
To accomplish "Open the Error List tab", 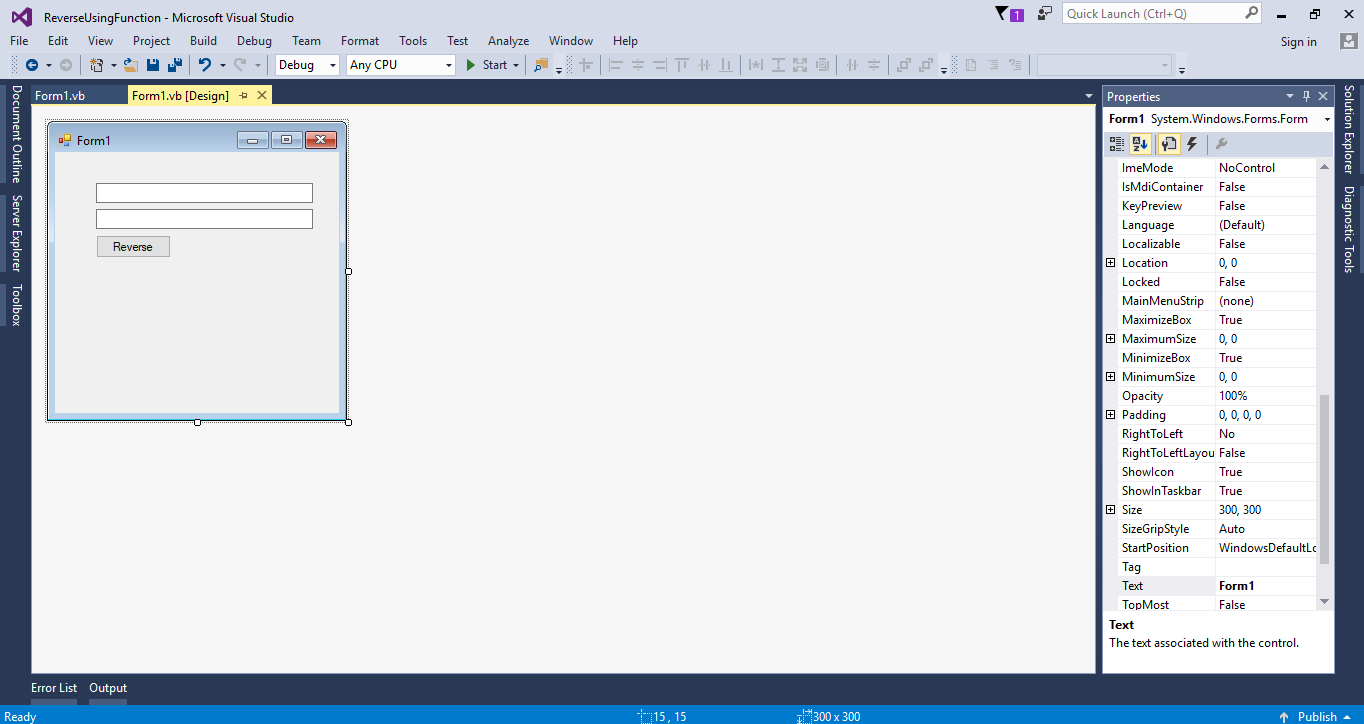I will click(54, 688).
